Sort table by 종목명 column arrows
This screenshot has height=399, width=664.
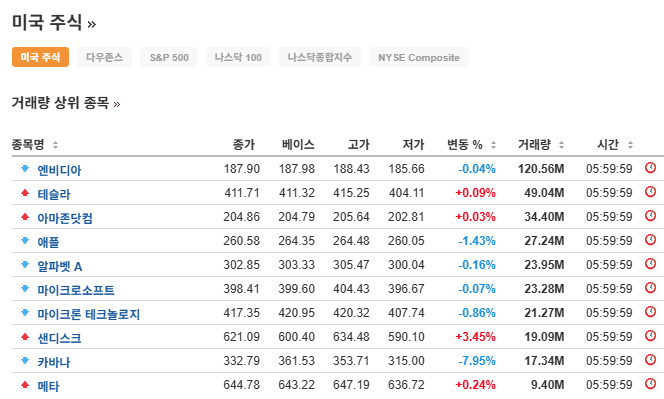[x=55, y=145]
